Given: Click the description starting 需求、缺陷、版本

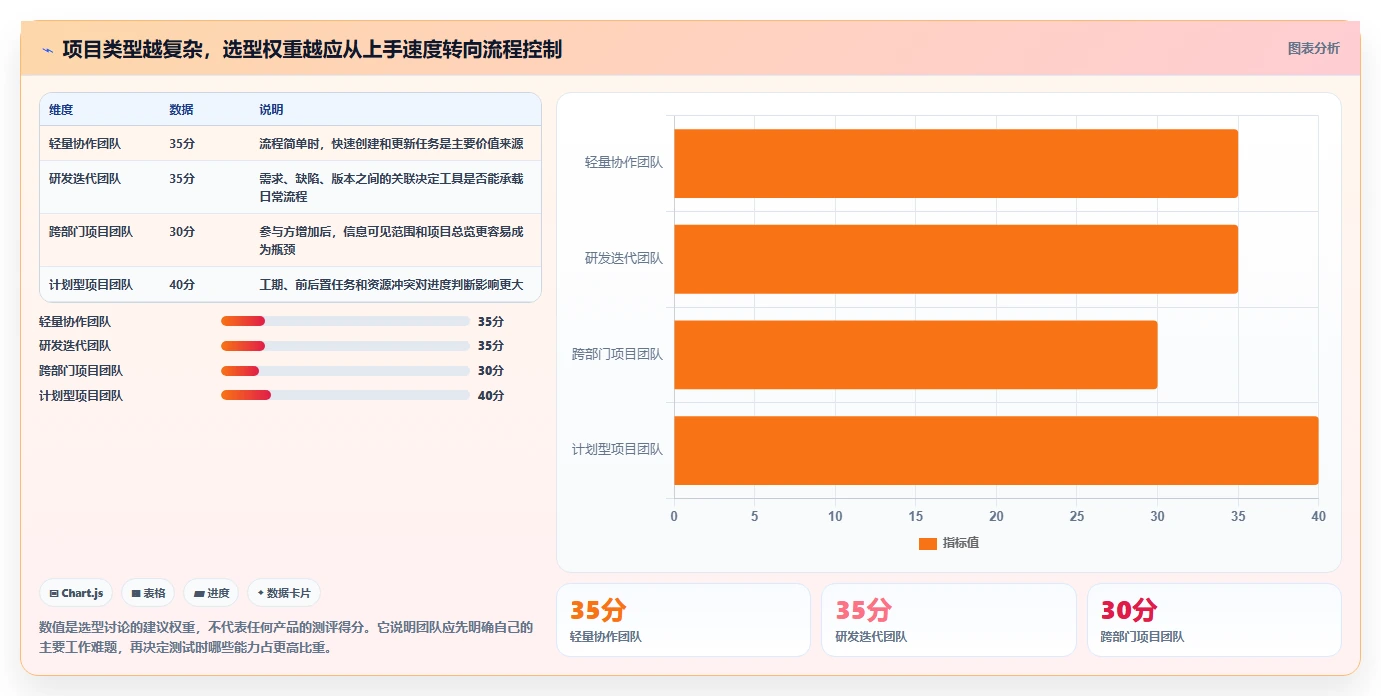Looking at the screenshot, I should 391,187.
